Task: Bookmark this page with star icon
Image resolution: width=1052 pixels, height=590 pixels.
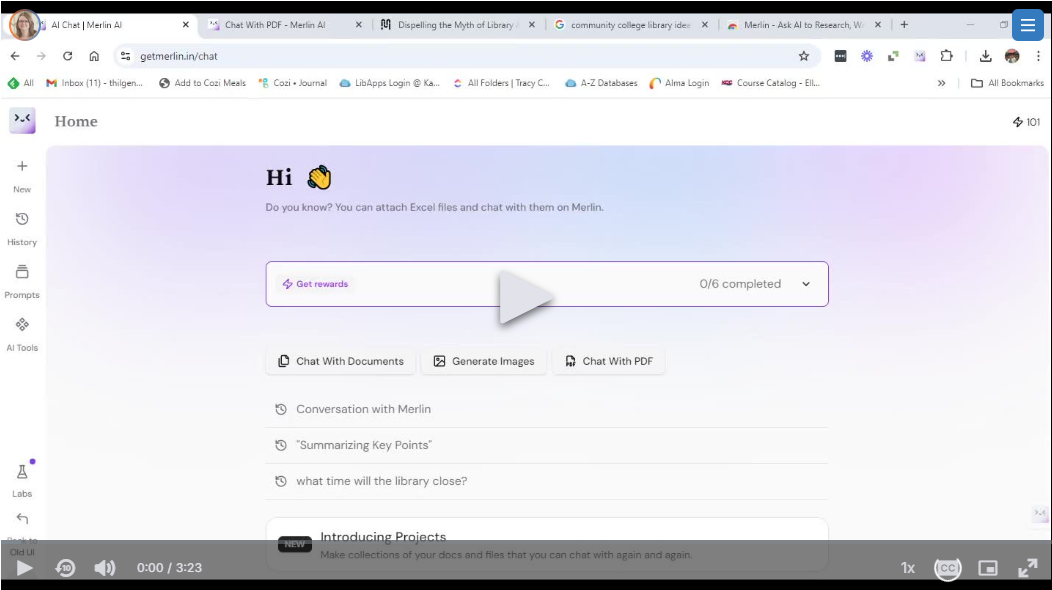Action: click(804, 56)
